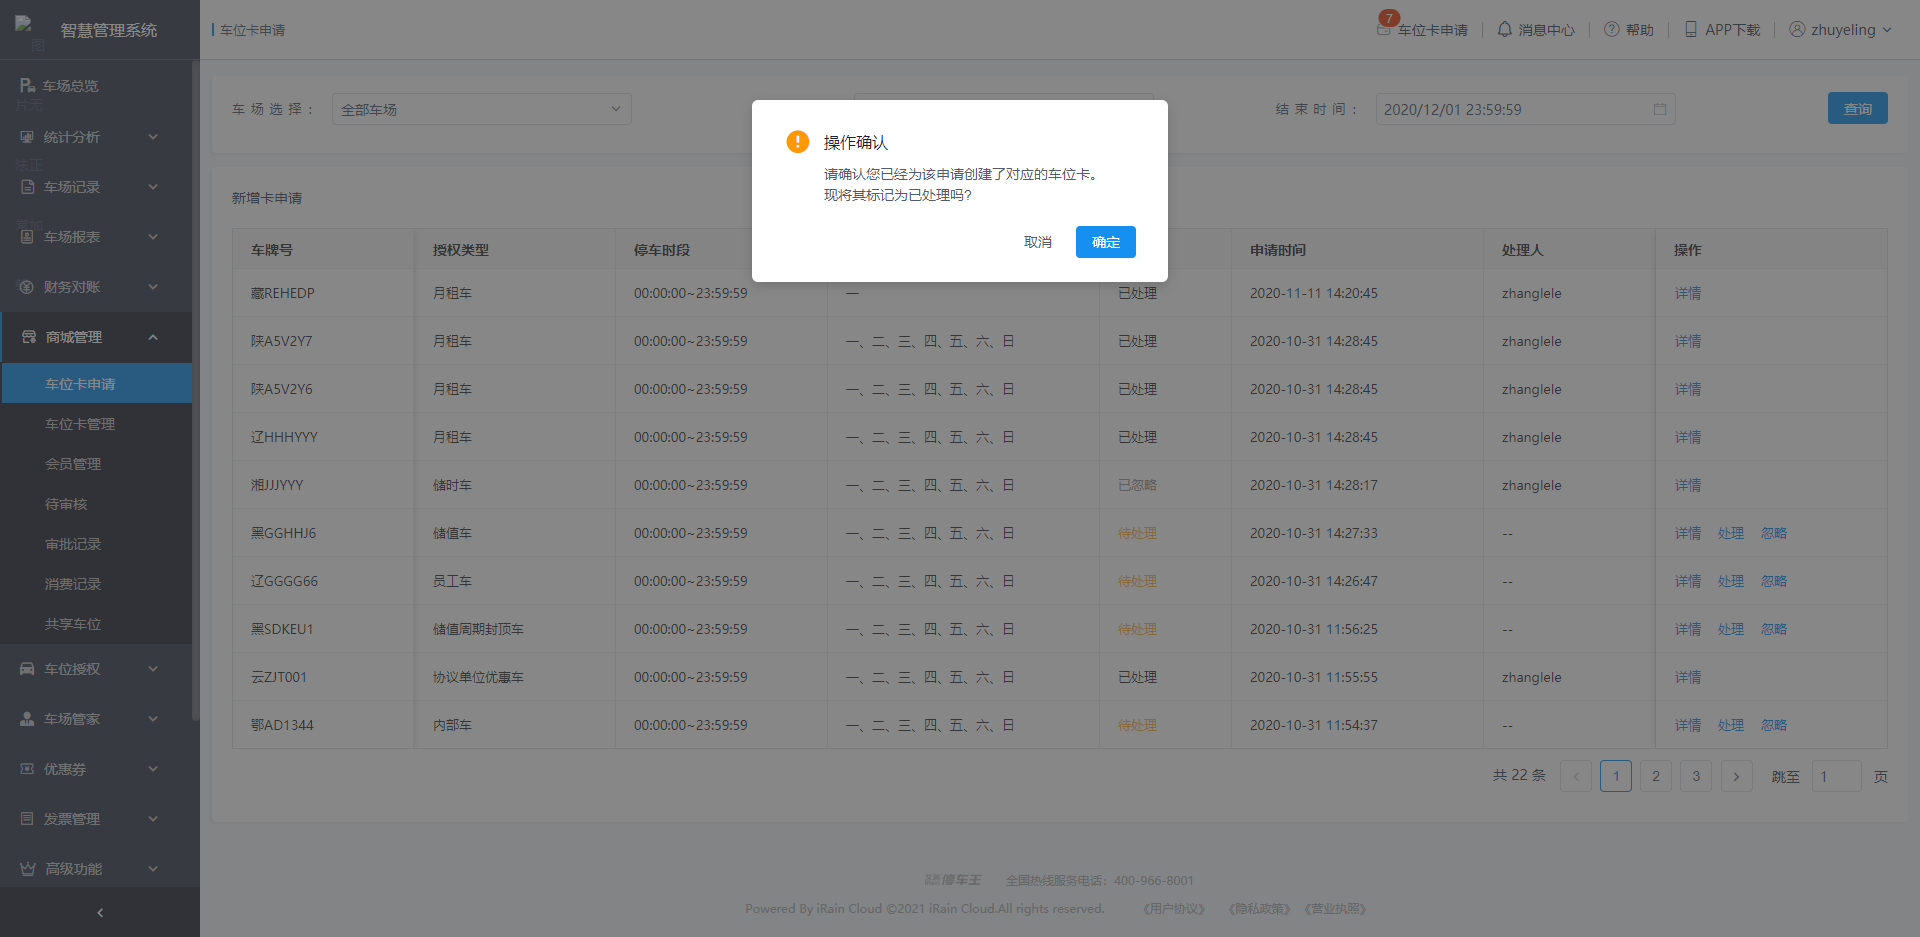
Task: Open 车场总览 parking overview icon
Action: [x=28, y=86]
